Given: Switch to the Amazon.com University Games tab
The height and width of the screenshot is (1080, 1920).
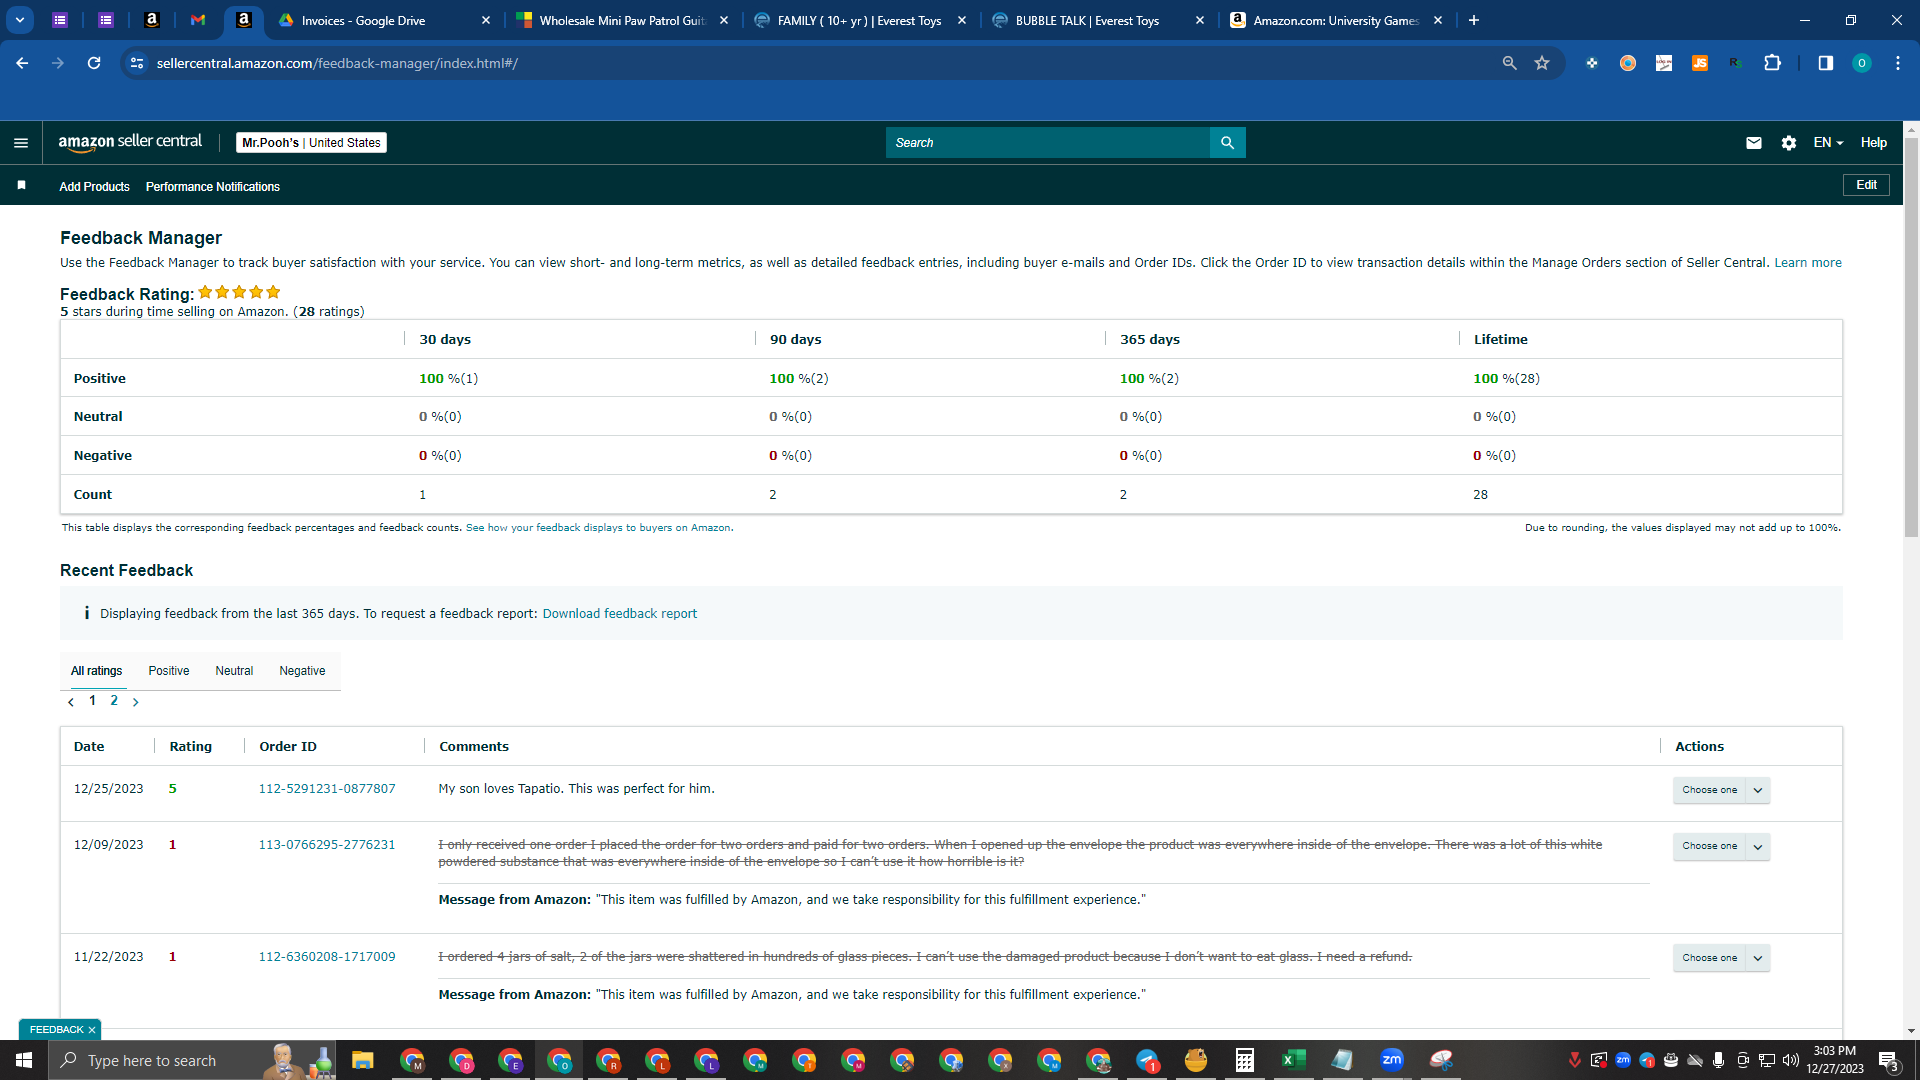Looking at the screenshot, I should [1336, 20].
